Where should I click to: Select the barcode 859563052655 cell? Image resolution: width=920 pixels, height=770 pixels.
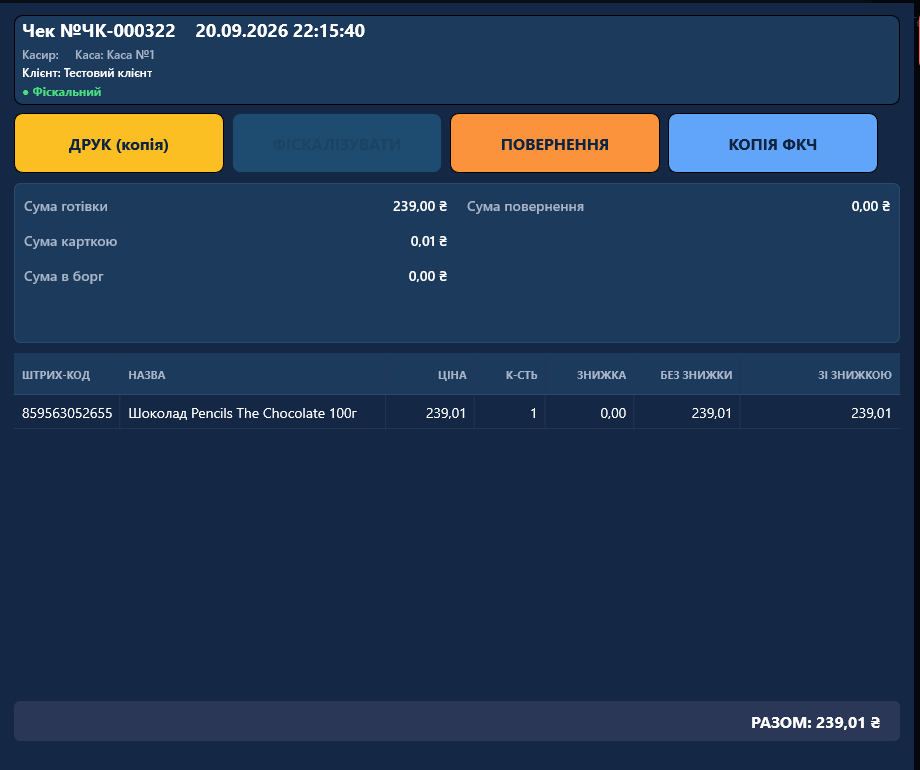pyautogui.click(x=67, y=413)
